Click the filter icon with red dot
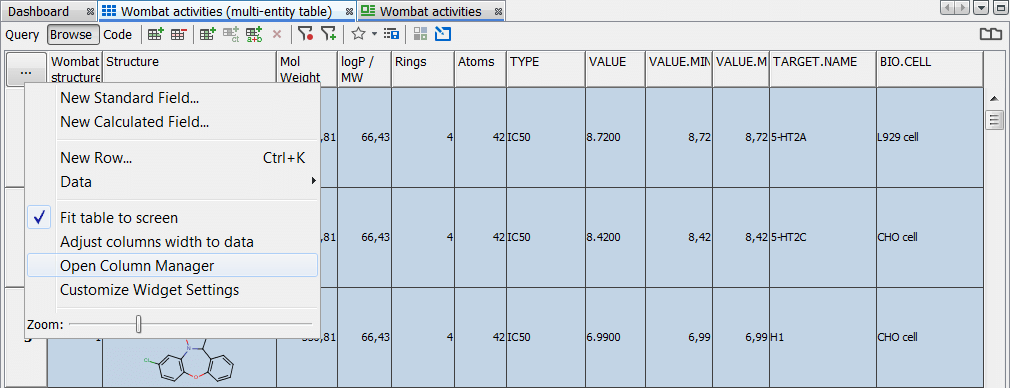The width and height of the screenshot is (1010, 388). click(305, 35)
